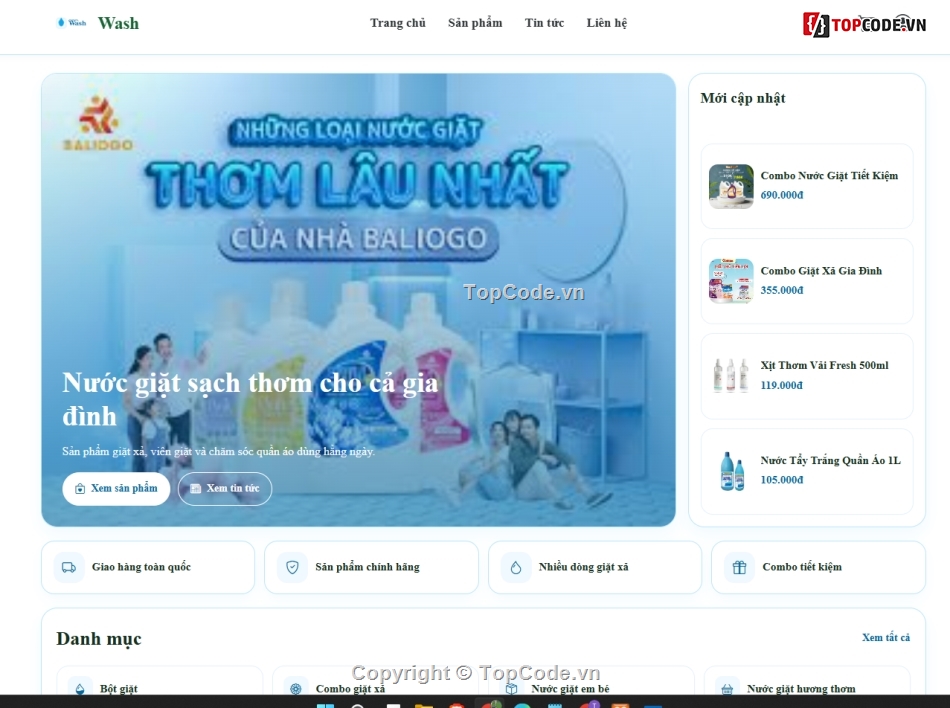Open the Tin tức menu item
This screenshot has width=950, height=708.
(x=544, y=23)
